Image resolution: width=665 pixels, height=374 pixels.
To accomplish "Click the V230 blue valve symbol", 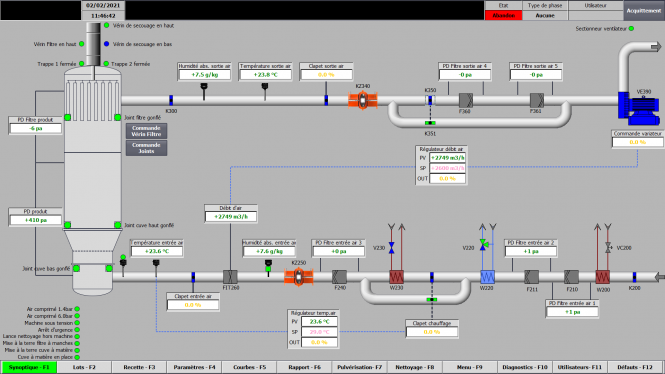I will tap(391, 248).
